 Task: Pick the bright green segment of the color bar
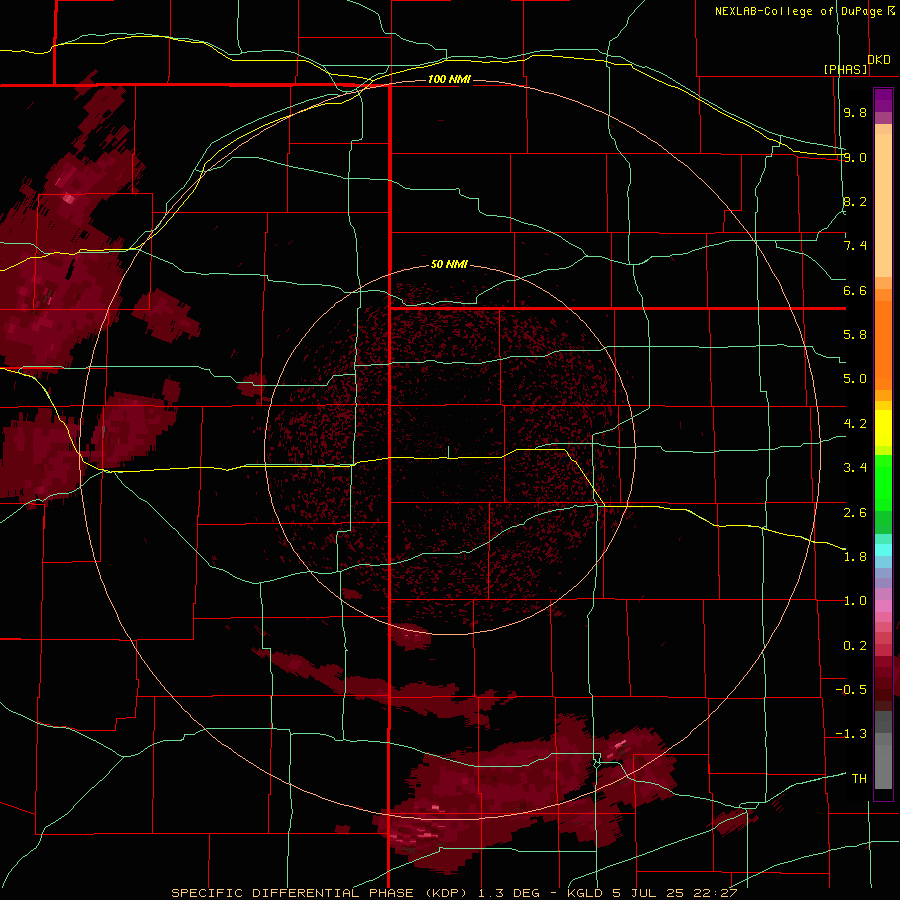tap(883, 483)
